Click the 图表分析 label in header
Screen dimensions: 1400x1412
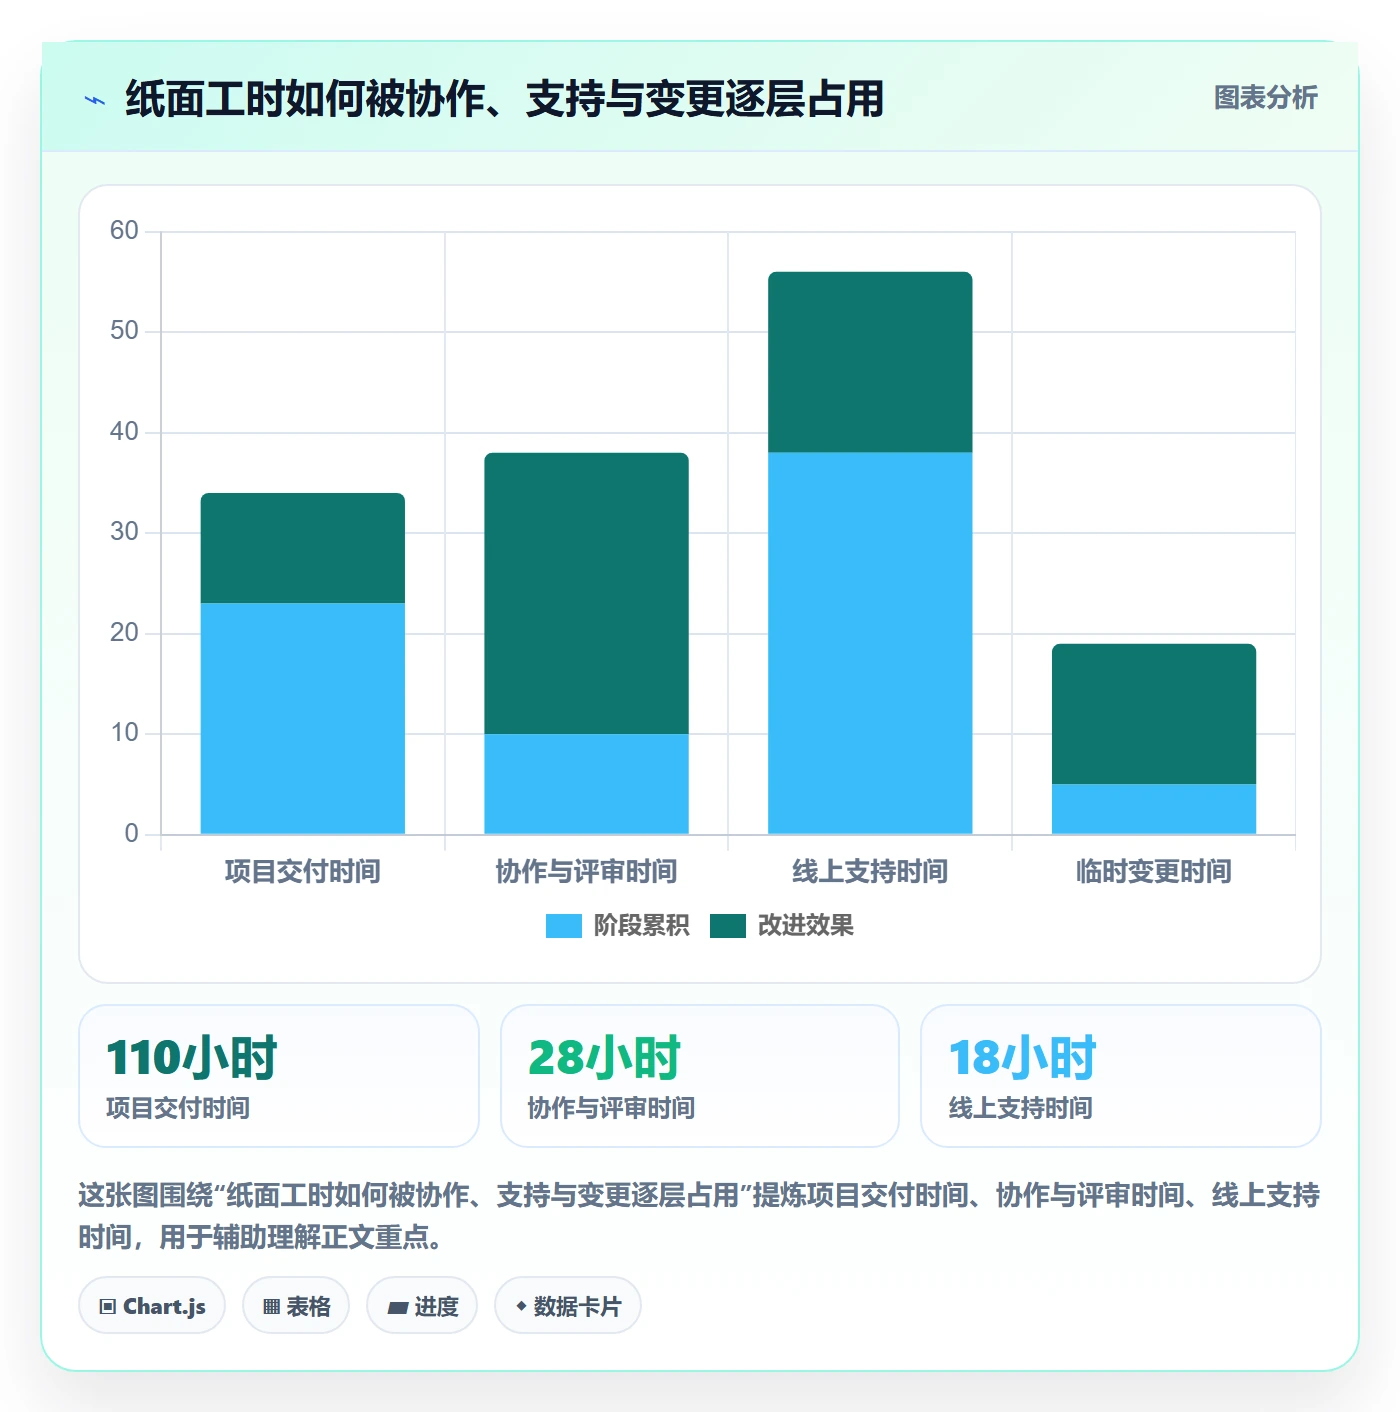point(1265,98)
